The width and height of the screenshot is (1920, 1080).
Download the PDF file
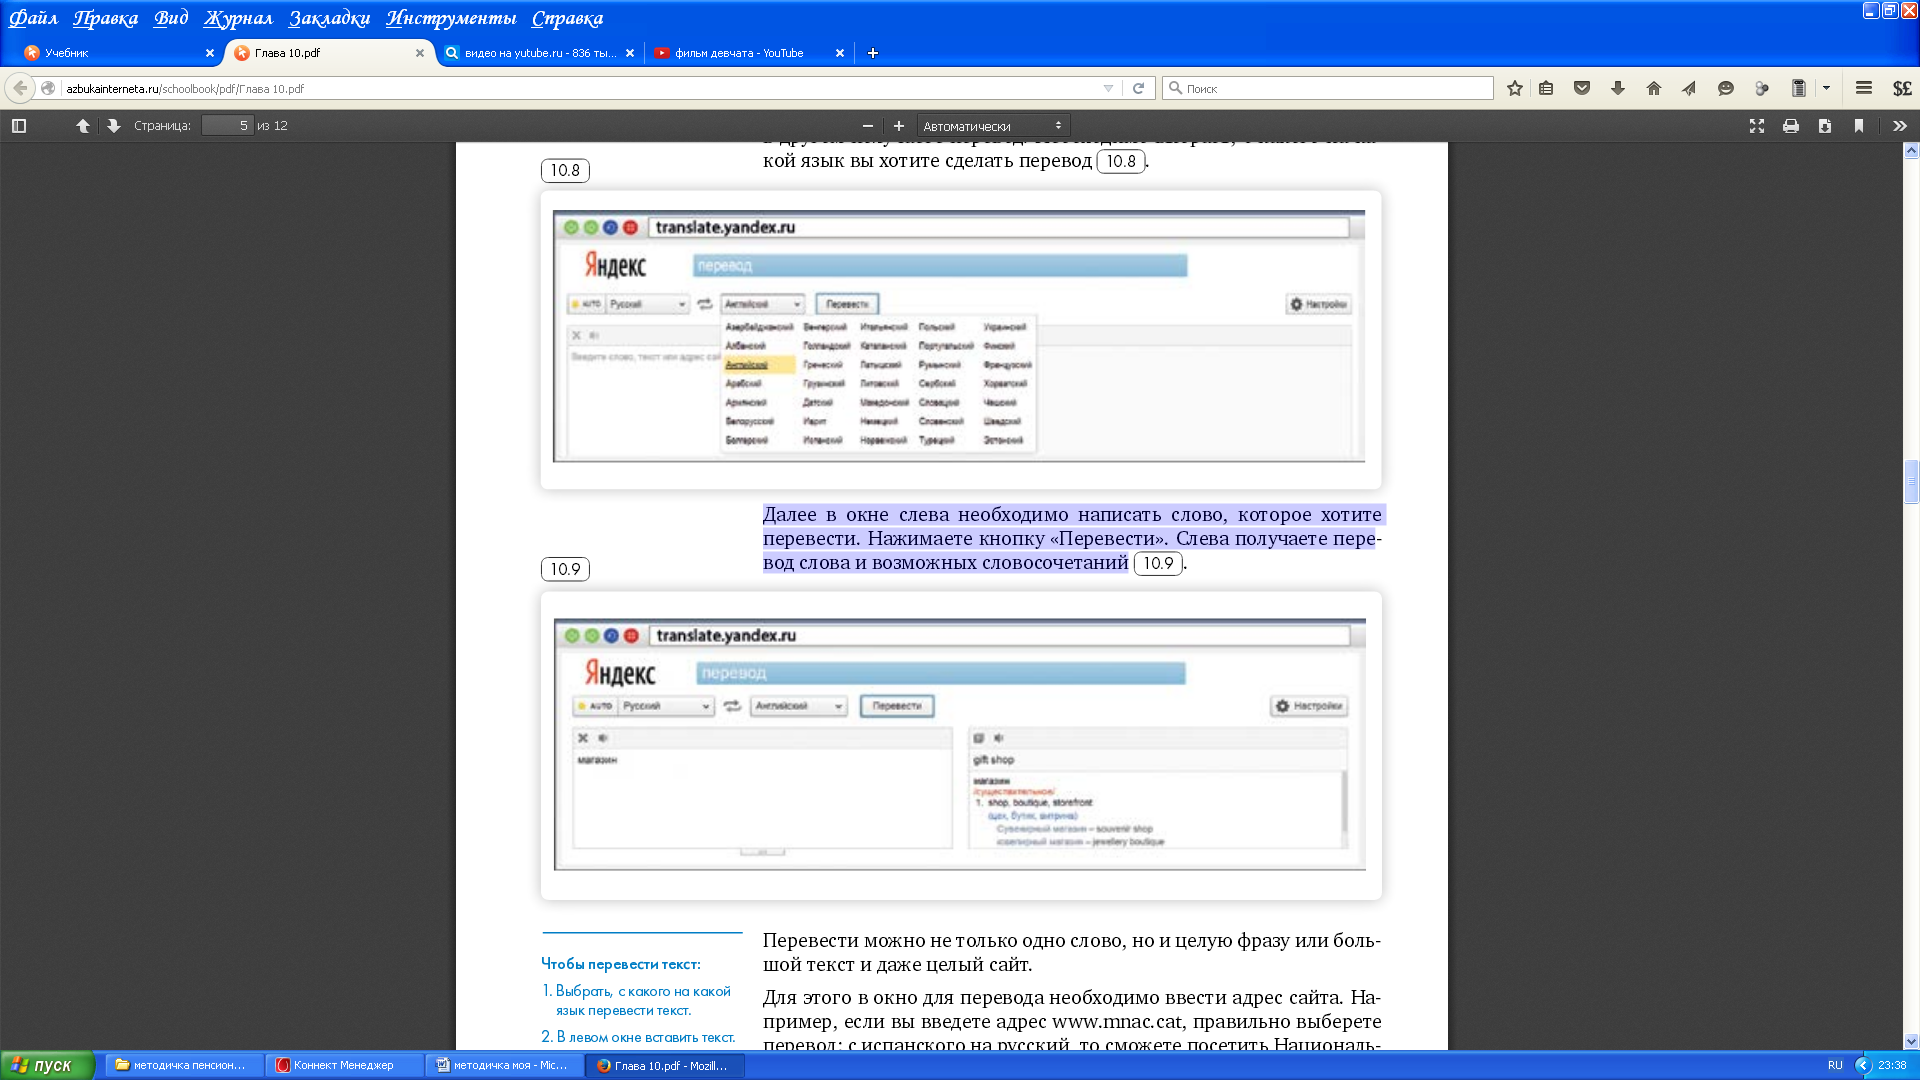[x=1825, y=126]
